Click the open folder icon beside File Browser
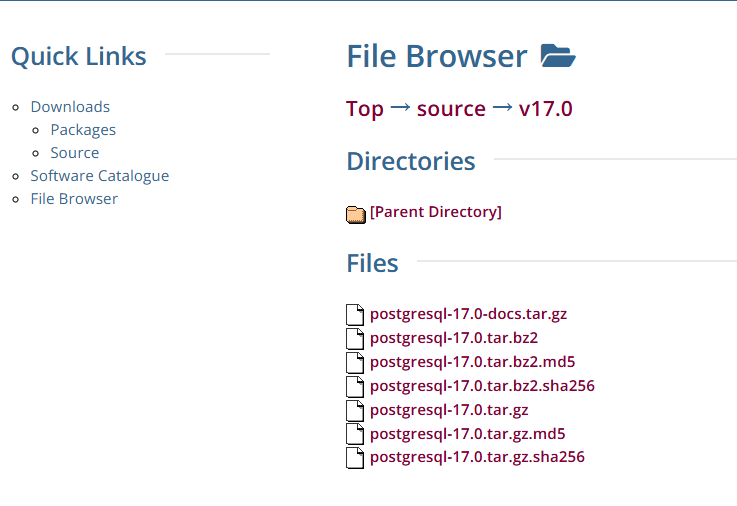Screen dimensions: 737x506 (x=558, y=56)
